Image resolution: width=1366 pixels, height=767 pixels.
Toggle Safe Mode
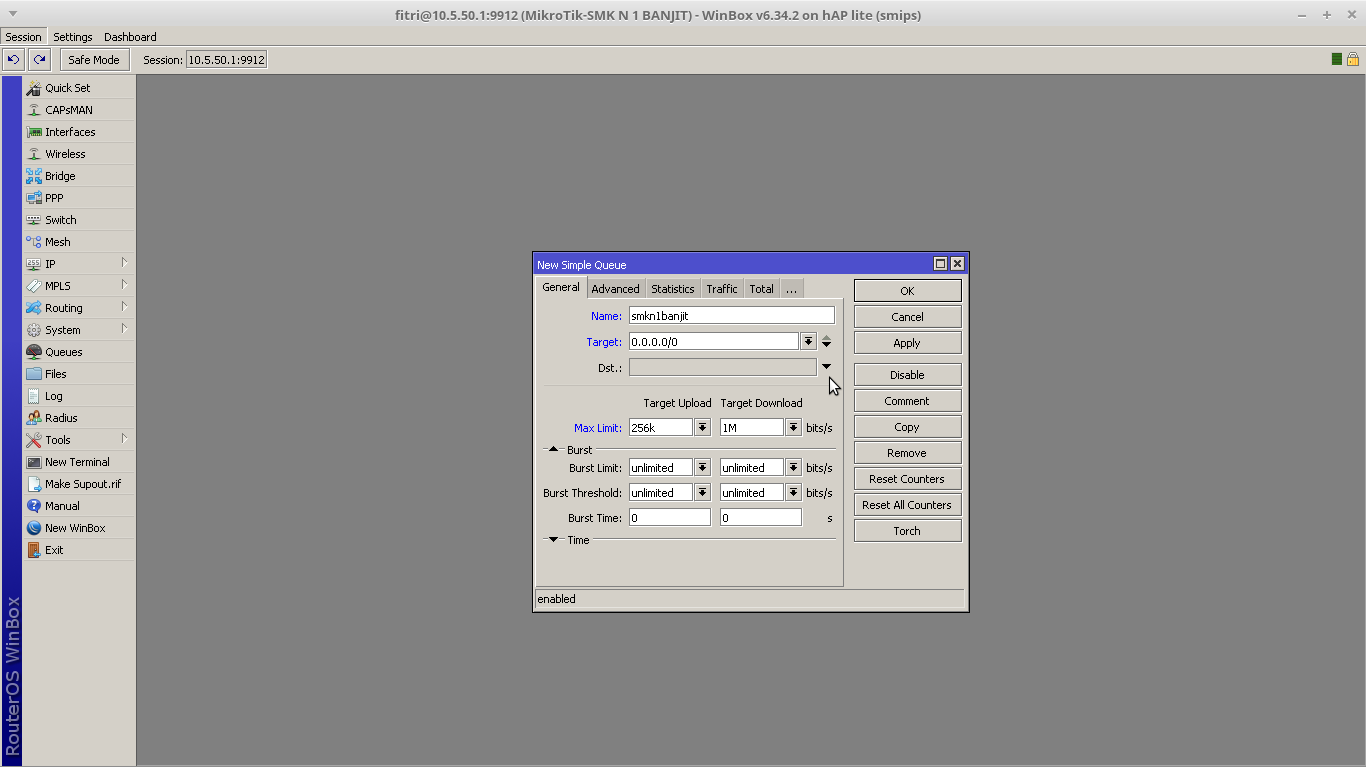click(94, 60)
